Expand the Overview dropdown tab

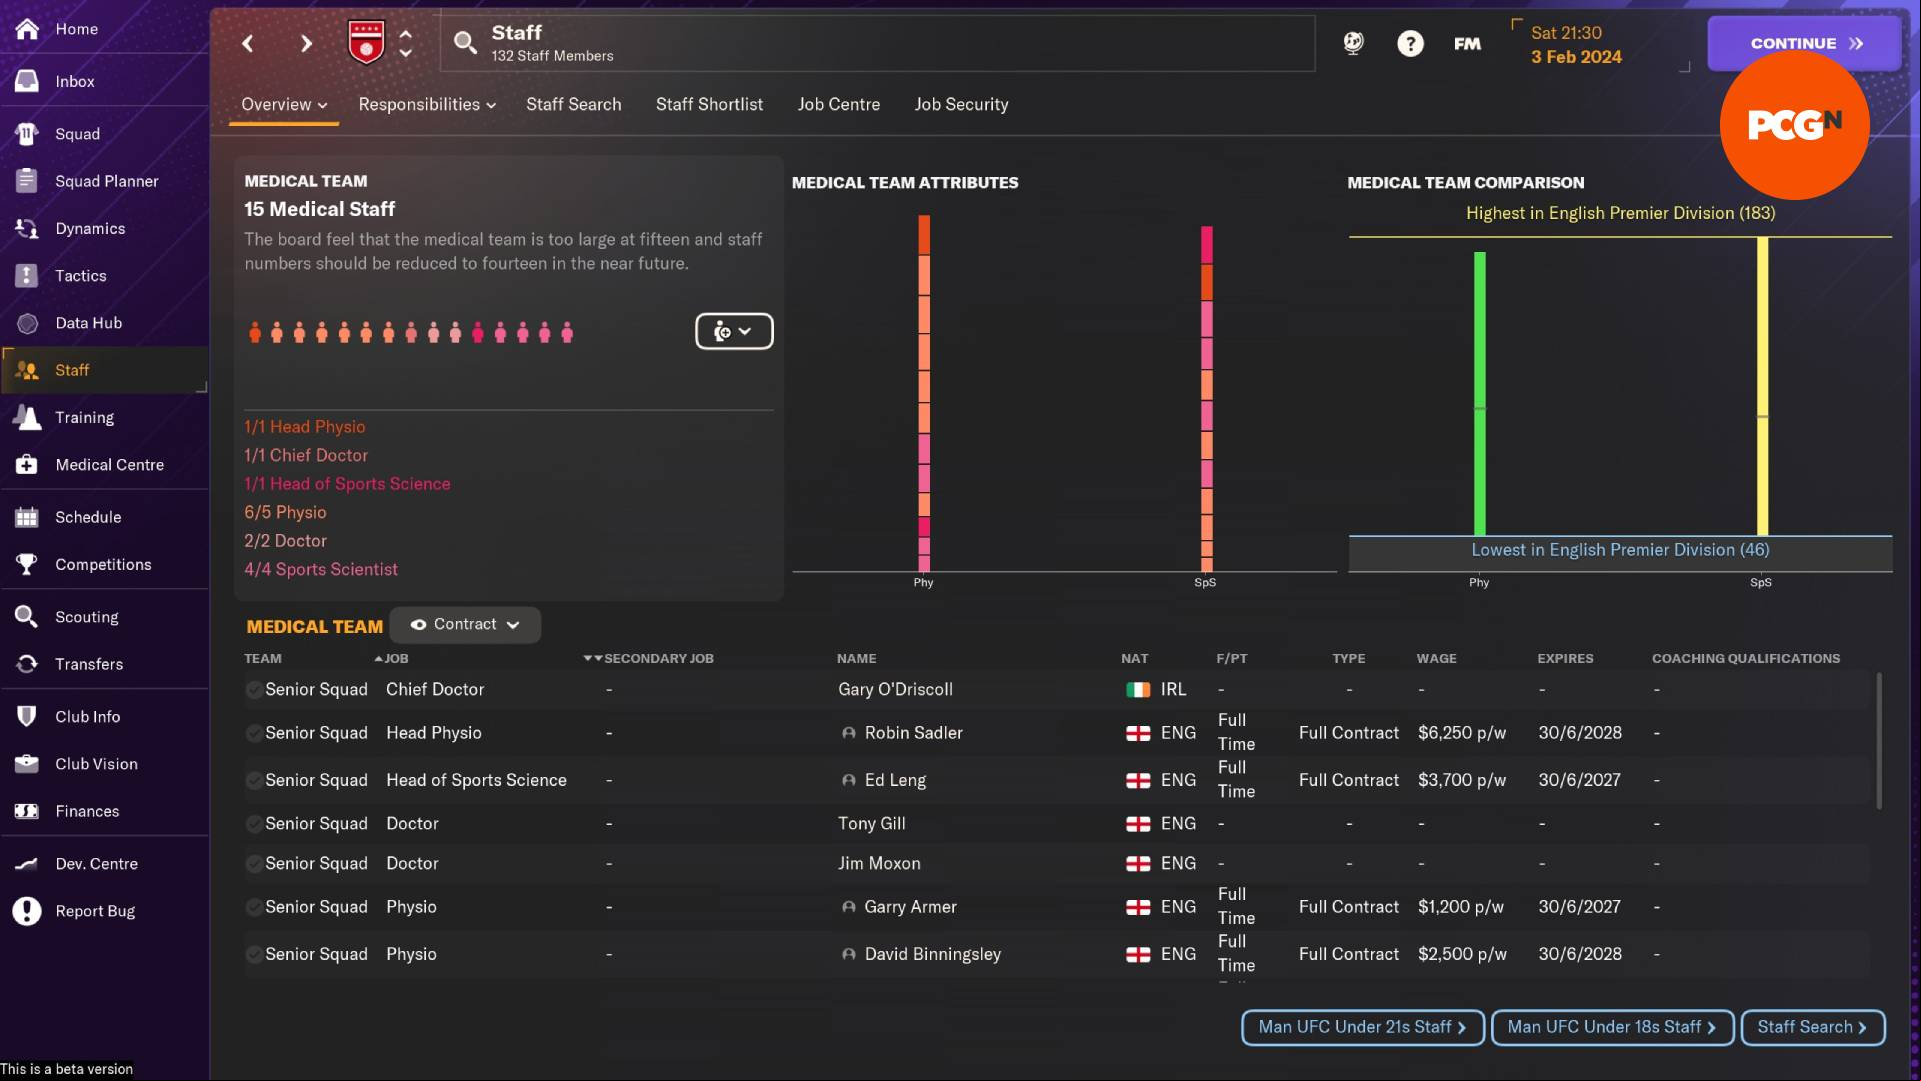[x=284, y=104]
